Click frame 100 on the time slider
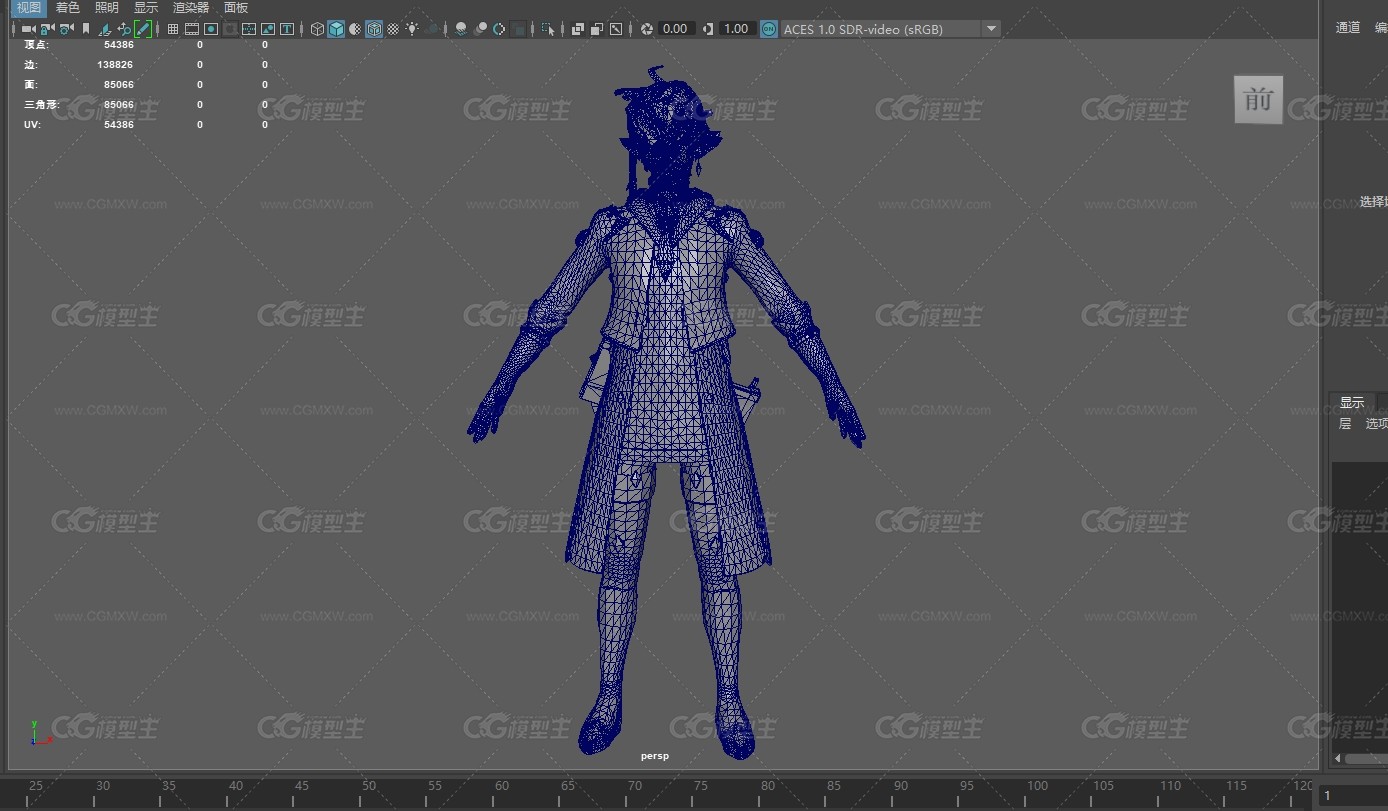The width and height of the screenshot is (1388, 811). [x=1037, y=787]
